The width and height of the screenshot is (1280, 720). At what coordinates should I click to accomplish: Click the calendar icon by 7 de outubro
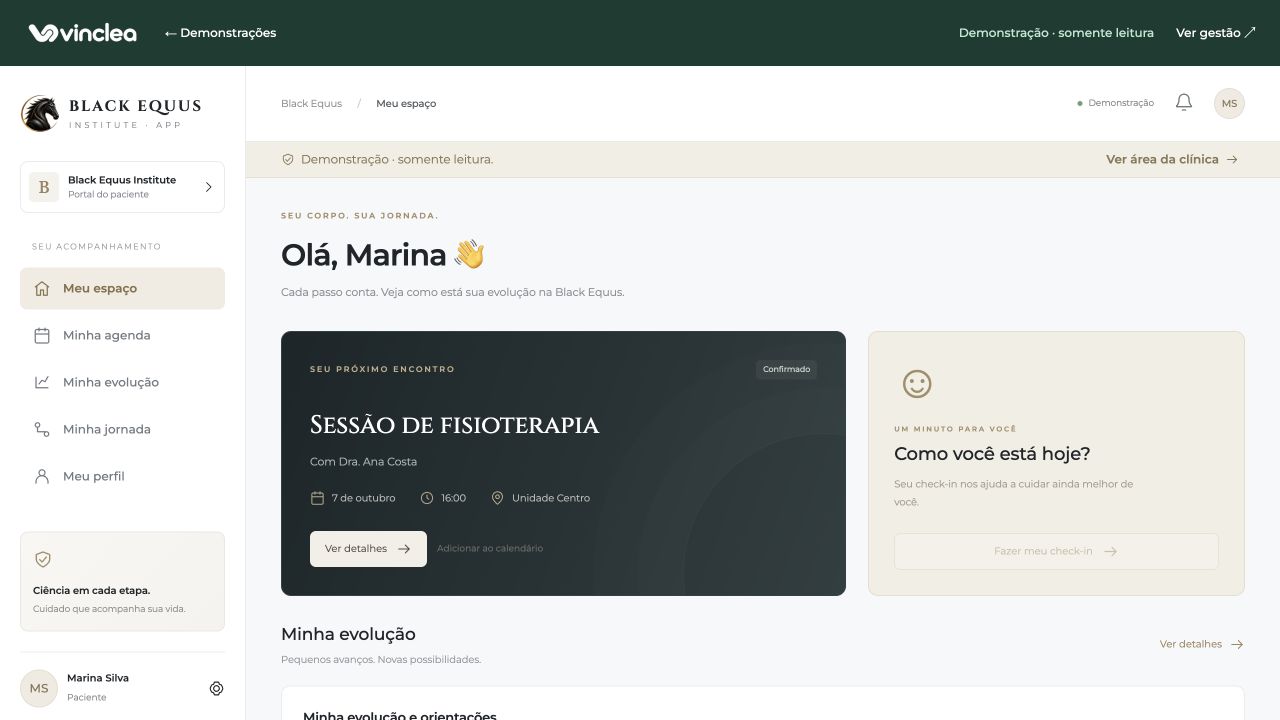tap(318, 498)
